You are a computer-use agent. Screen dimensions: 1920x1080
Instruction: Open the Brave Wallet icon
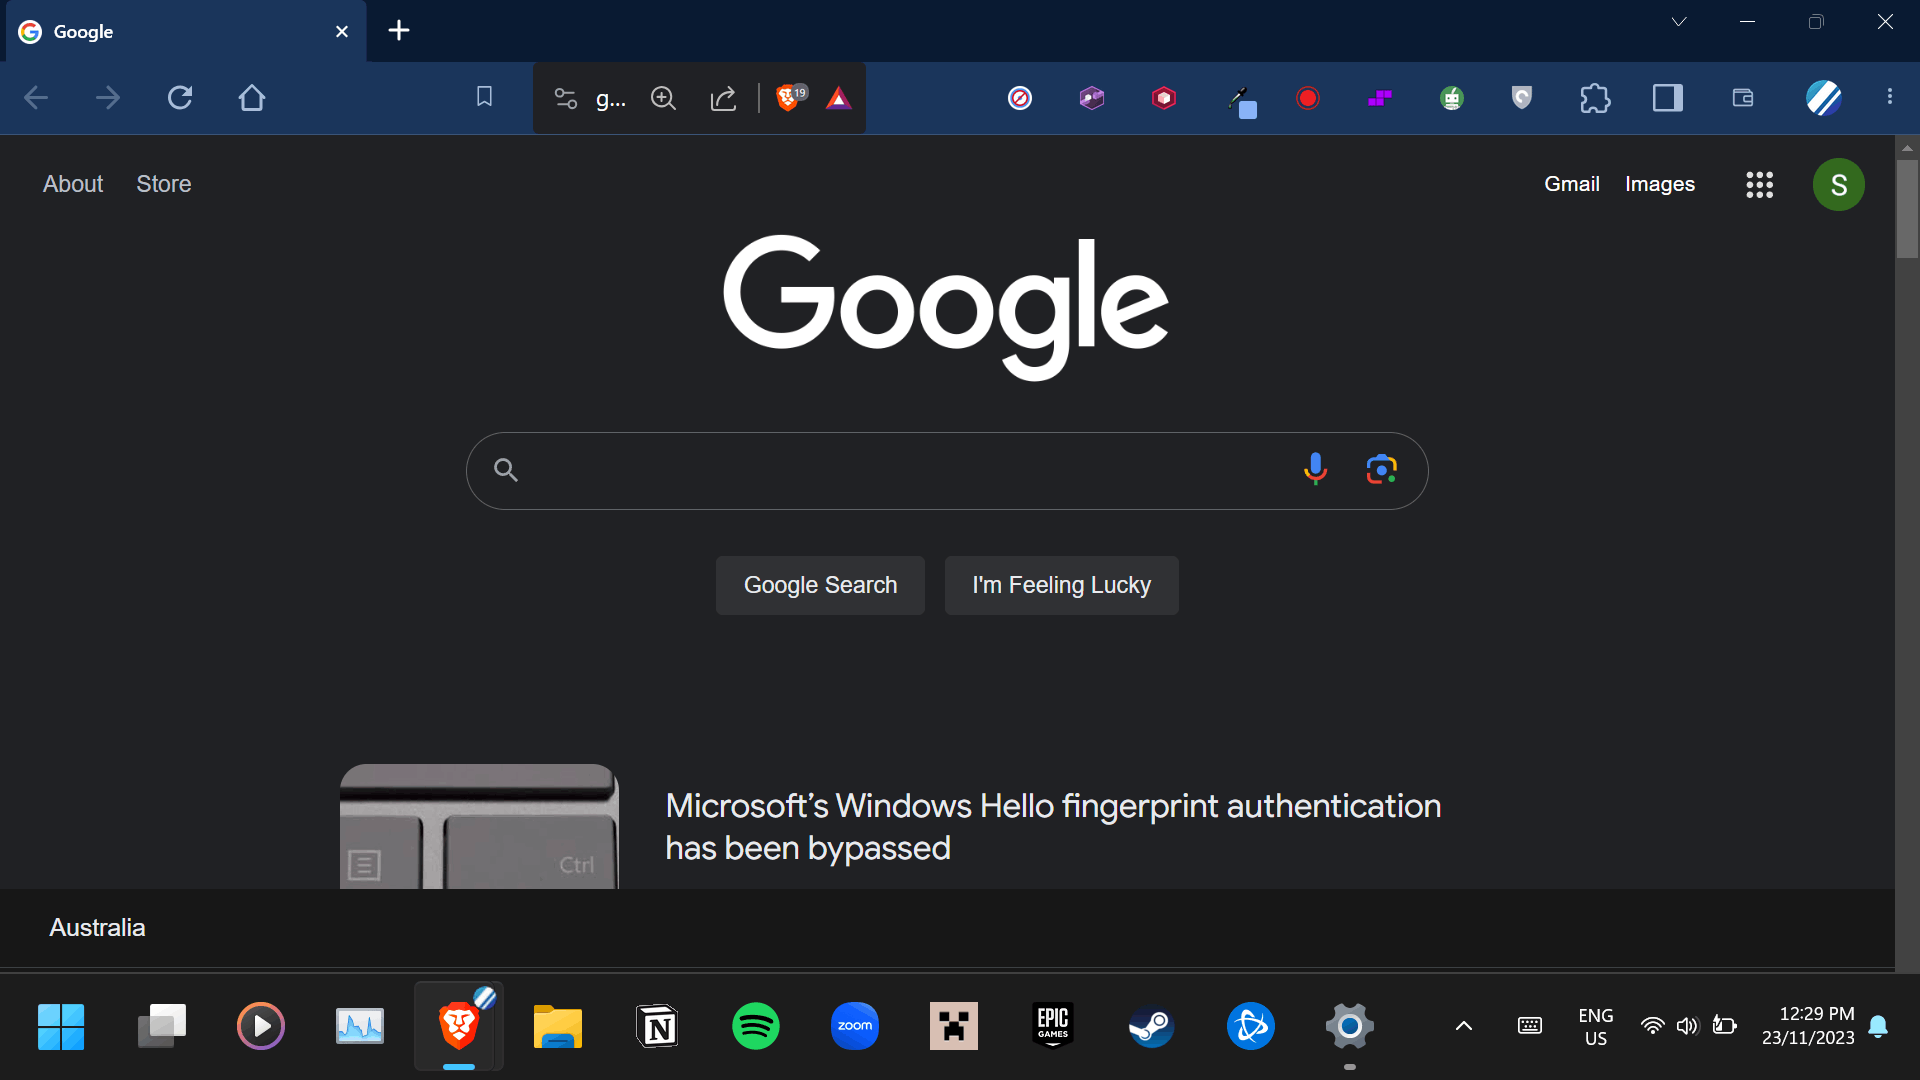[1743, 98]
